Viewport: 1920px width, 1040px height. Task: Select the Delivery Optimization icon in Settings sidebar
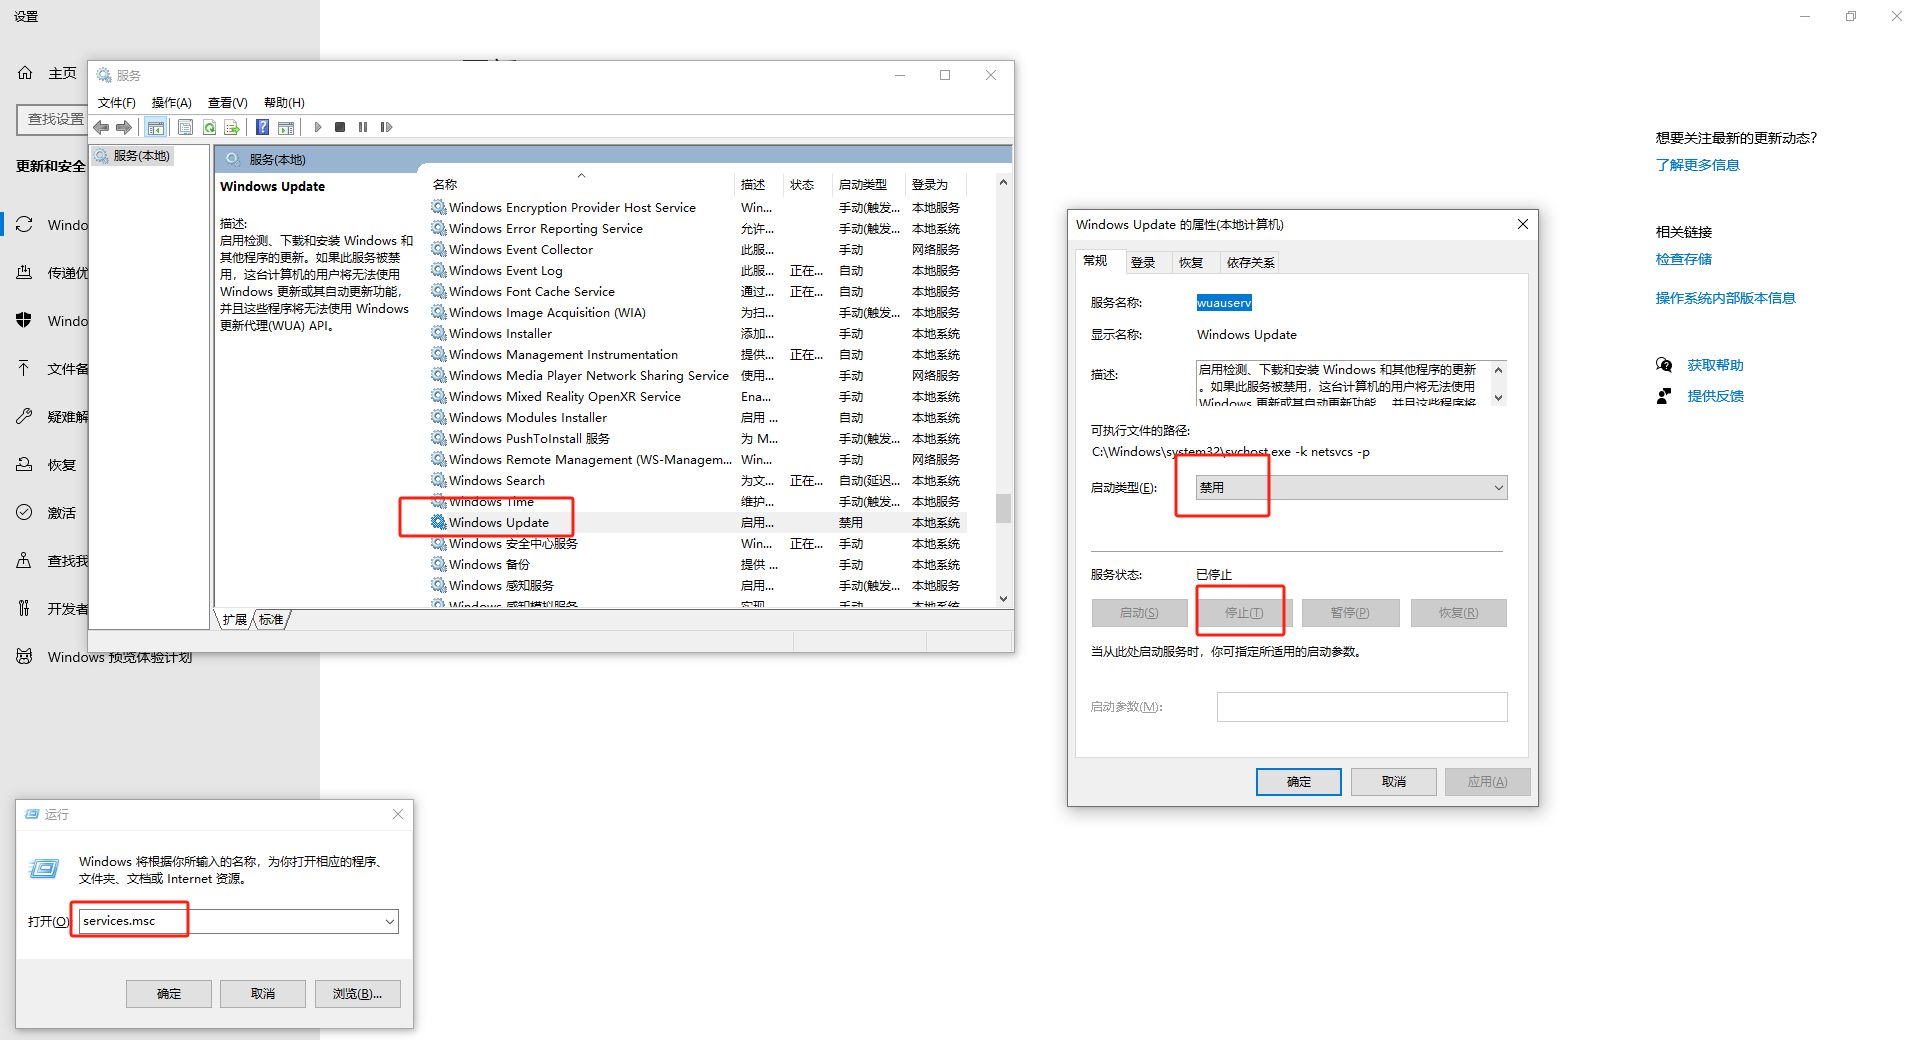(25, 273)
